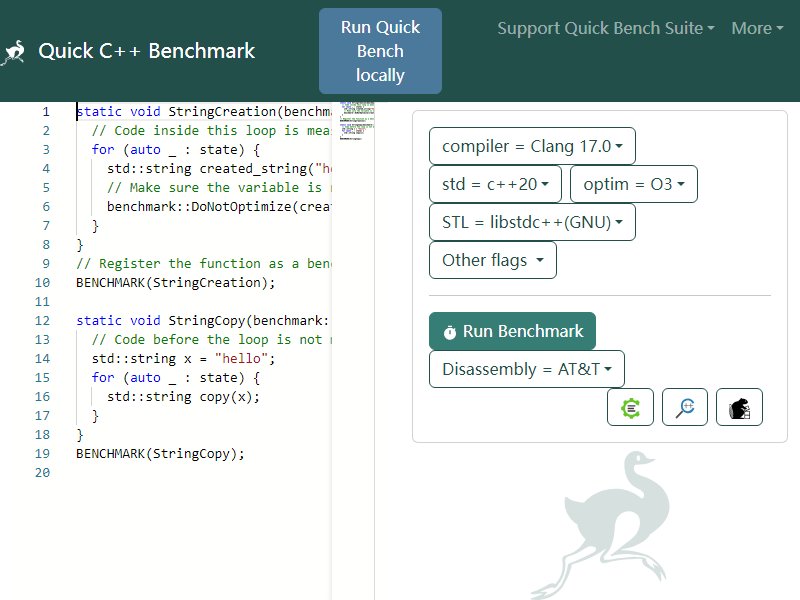Open the Disassembly = AT&T dropdown
800x600 pixels.
(527, 369)
